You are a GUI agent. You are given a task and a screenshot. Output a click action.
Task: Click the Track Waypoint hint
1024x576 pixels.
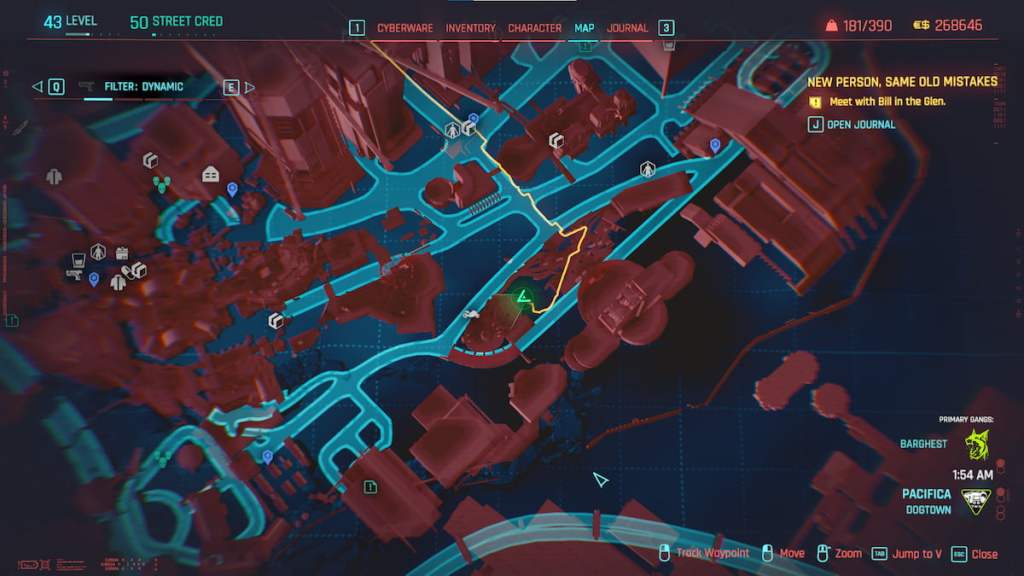(712, 554)
